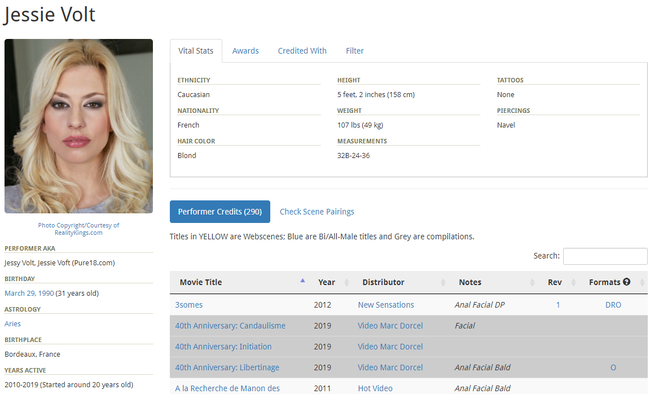Open the Credited With tab
The image size is (650, 394).
(302, 51)
